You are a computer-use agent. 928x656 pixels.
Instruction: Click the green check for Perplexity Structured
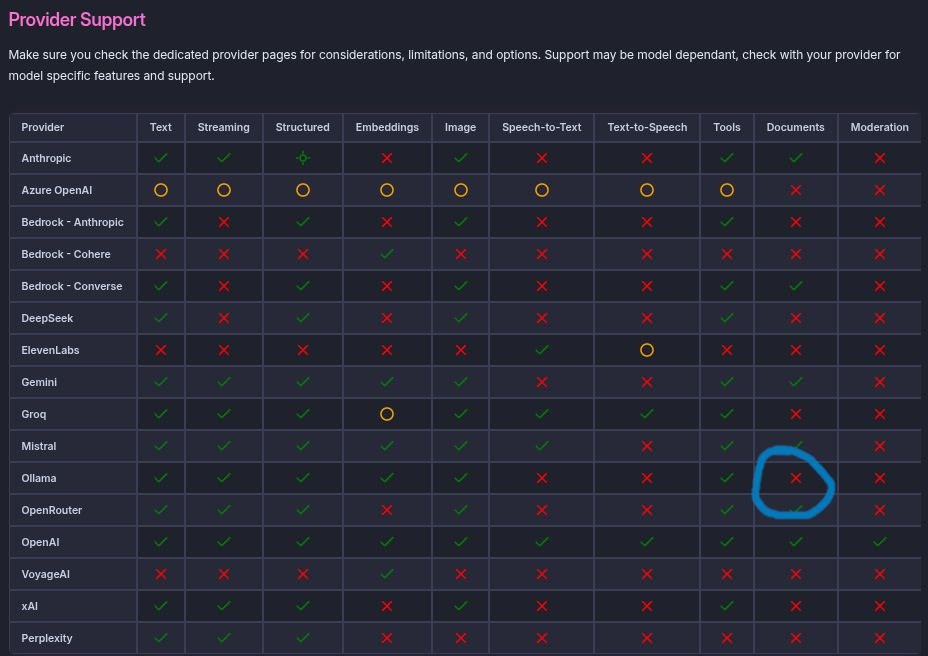tap(302, 638)
